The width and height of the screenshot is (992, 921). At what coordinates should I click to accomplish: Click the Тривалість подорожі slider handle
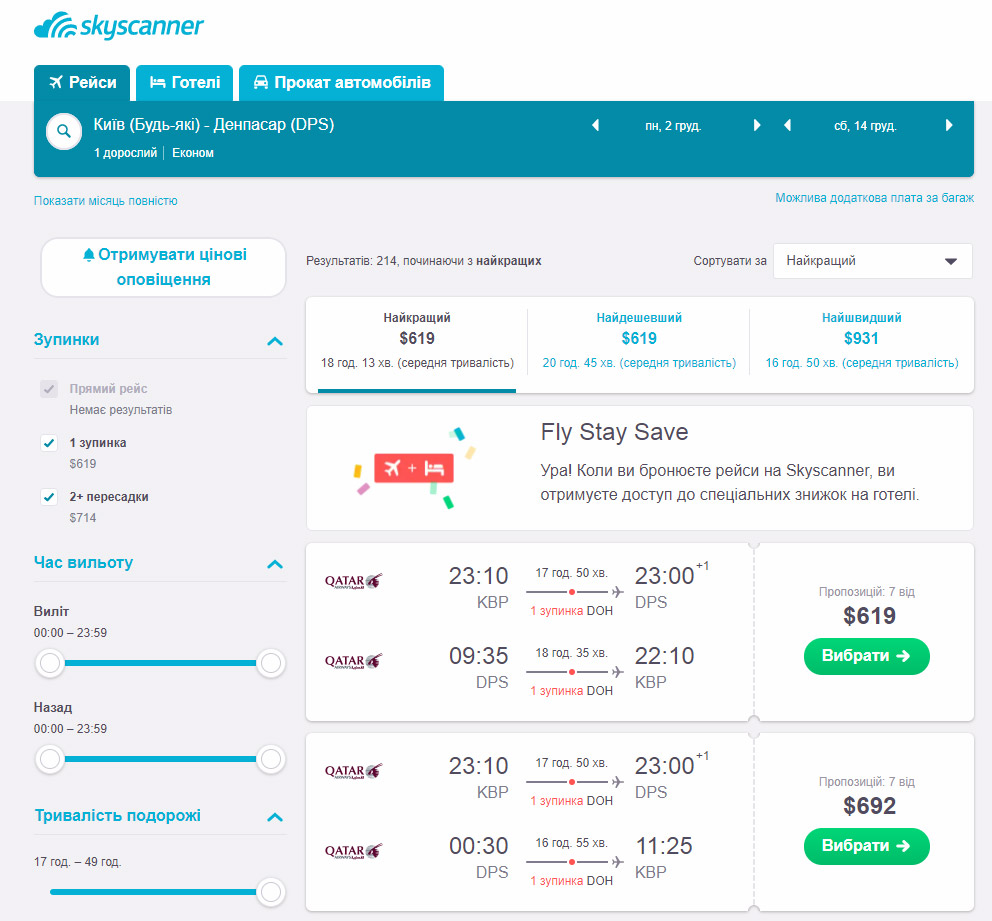[x=270, y=891]
